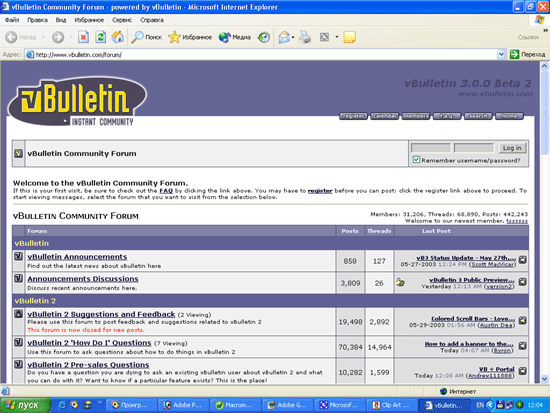Open the History clock icon
This screenshot has width=550, height=413.
pos(263,37)
